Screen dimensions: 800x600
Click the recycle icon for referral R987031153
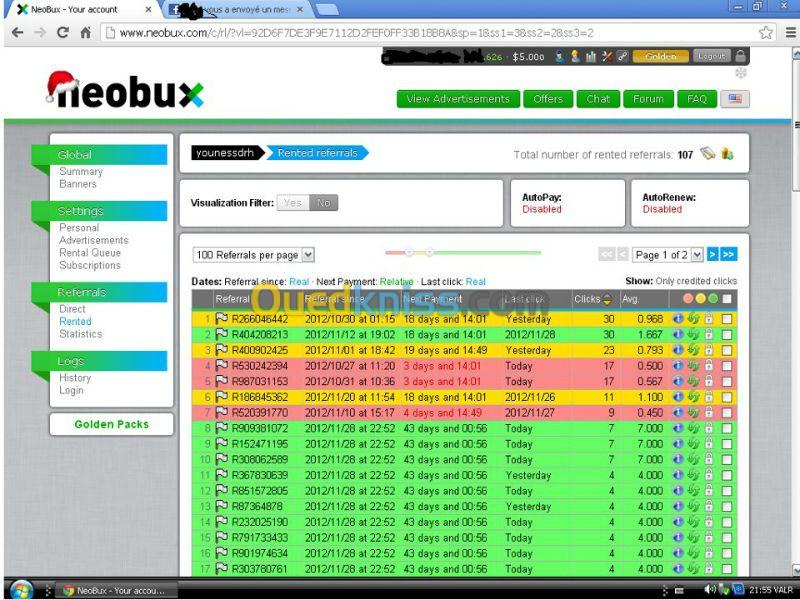(x=693, y=381)
